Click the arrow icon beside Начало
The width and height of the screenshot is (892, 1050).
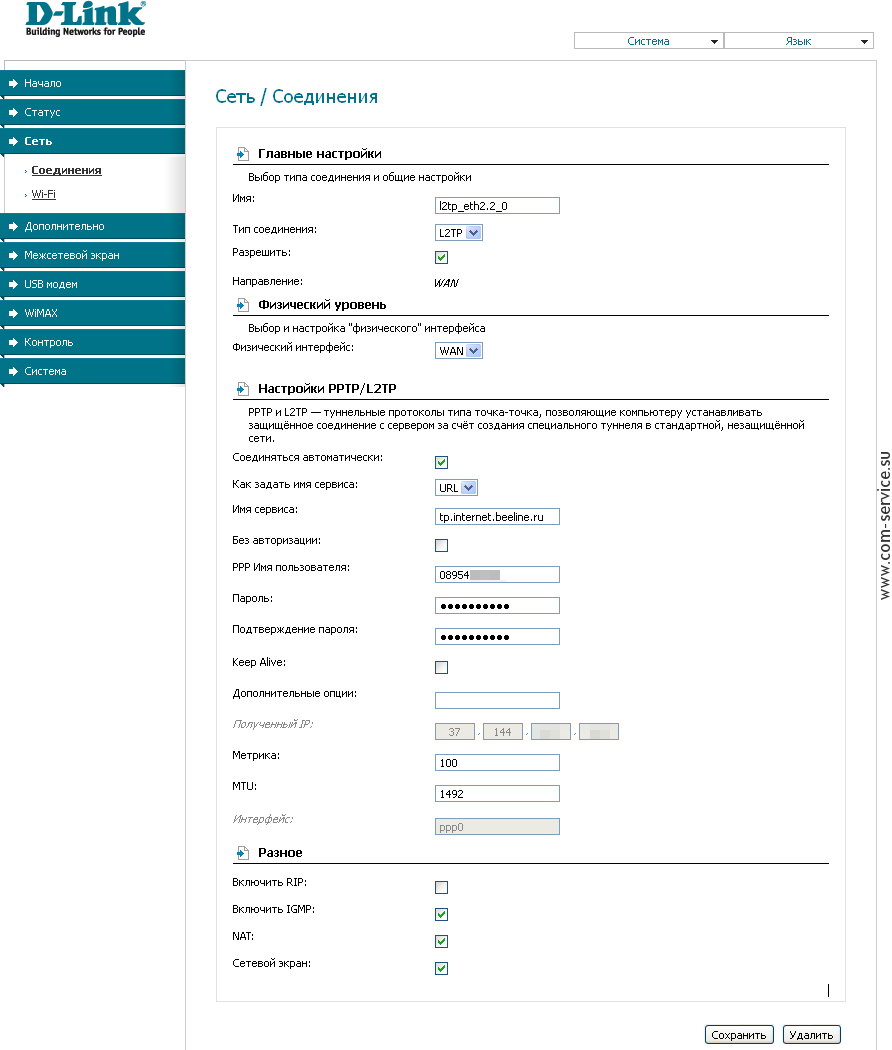click(13, 84)
